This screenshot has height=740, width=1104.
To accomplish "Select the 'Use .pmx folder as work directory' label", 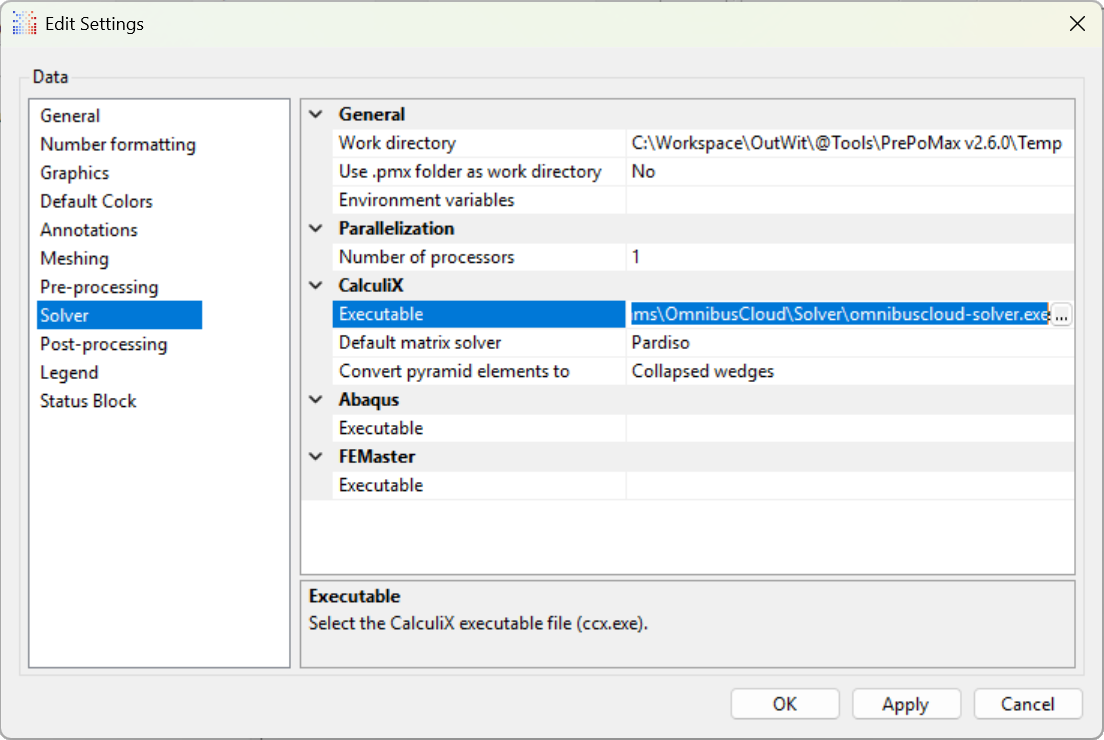I will [470, 172].
